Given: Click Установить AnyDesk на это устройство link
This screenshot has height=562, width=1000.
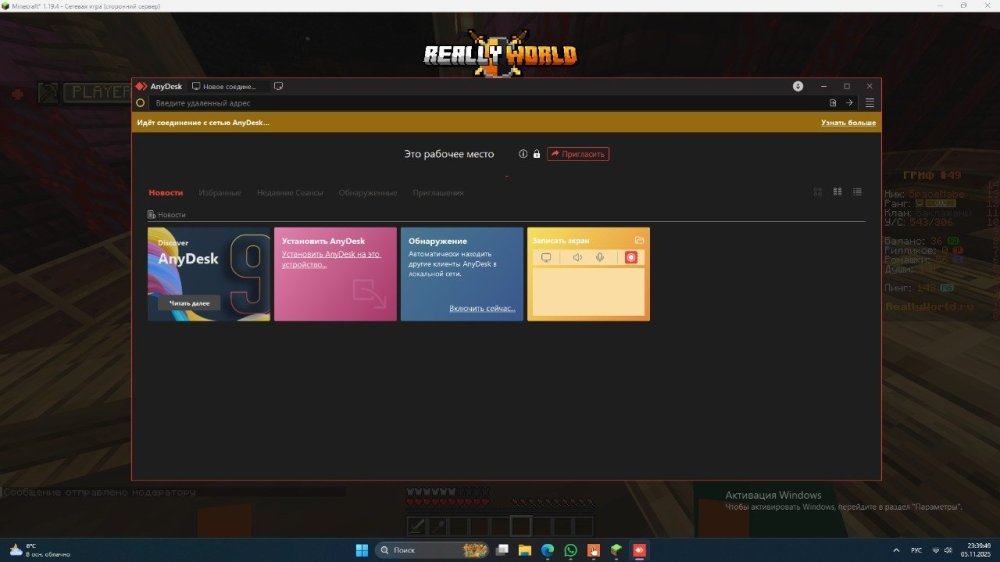Looking at the screenshot, I should (331, 259).
